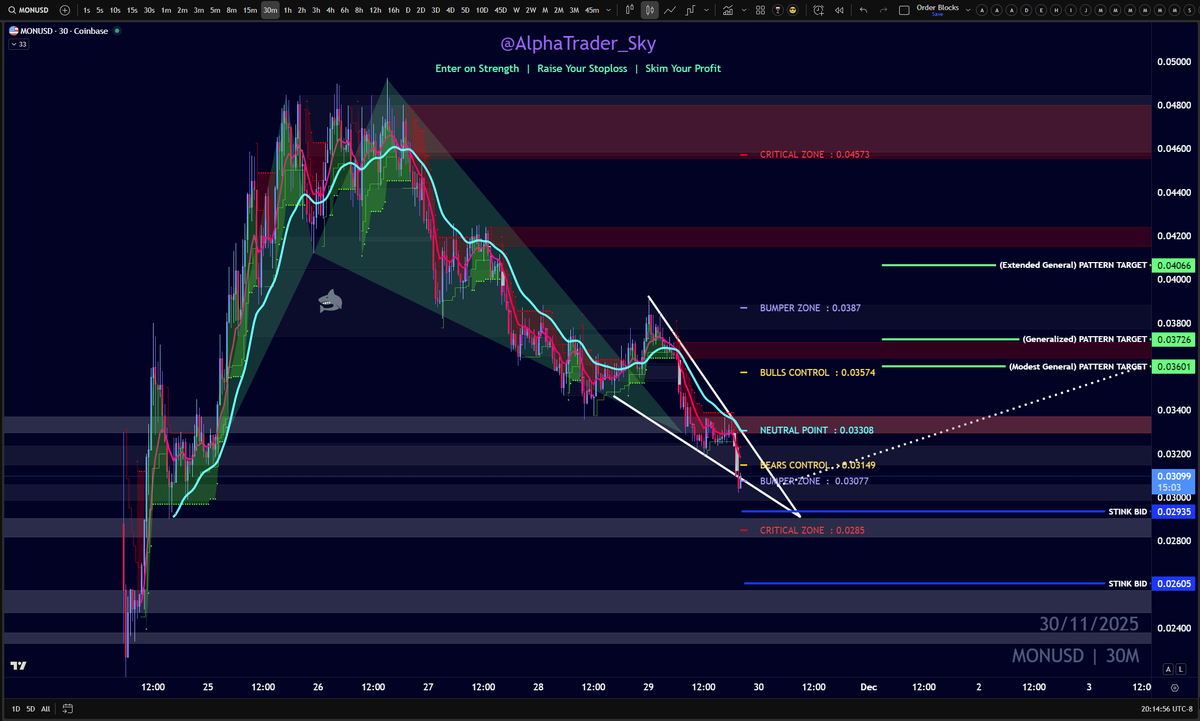Select the 2W timeframe
1200x721 pixels.
click(x=531, y=10)
